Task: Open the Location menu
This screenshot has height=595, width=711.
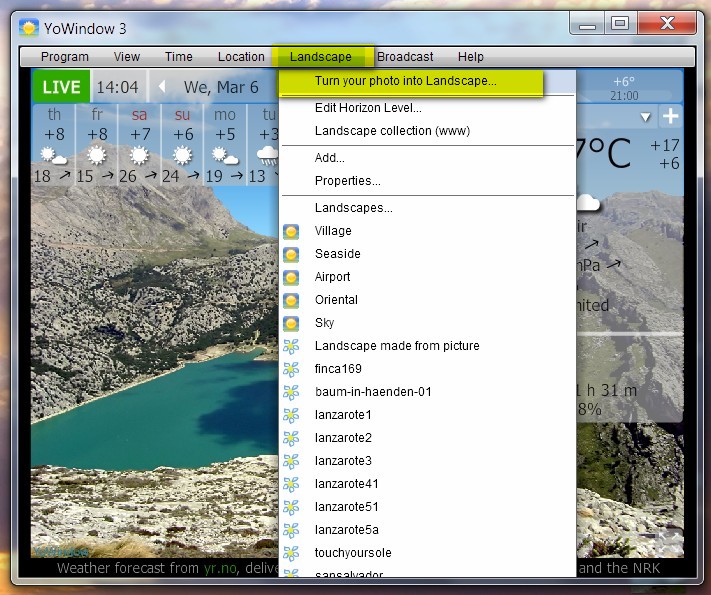Action: pyautogui.click(x=241, y=57)
